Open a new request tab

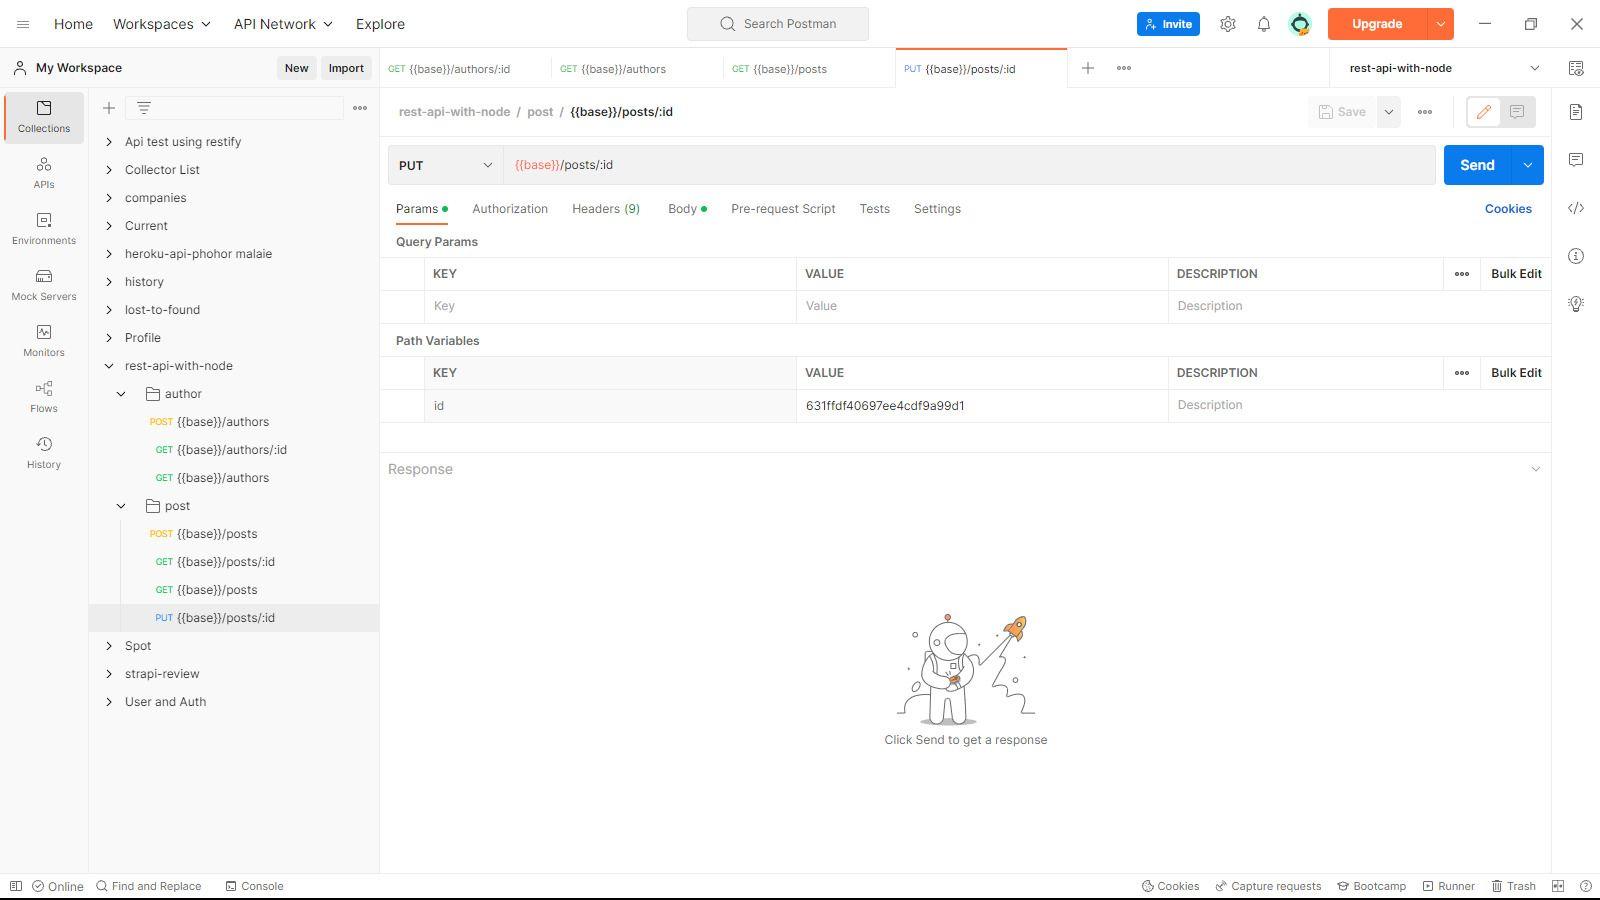tap(1088, 68)
